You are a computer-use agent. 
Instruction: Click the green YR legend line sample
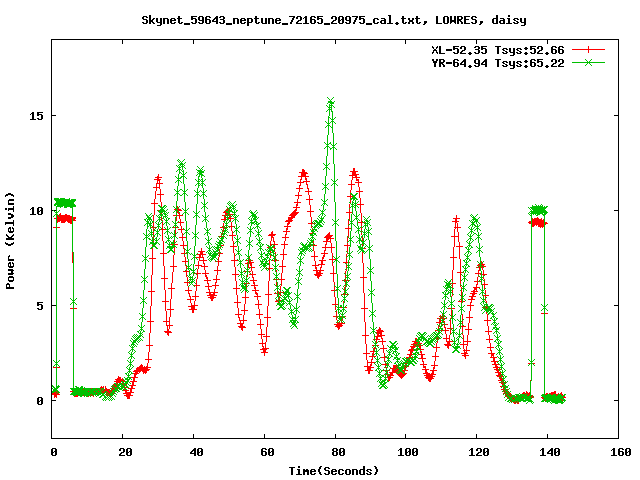[x=588, y=62]
